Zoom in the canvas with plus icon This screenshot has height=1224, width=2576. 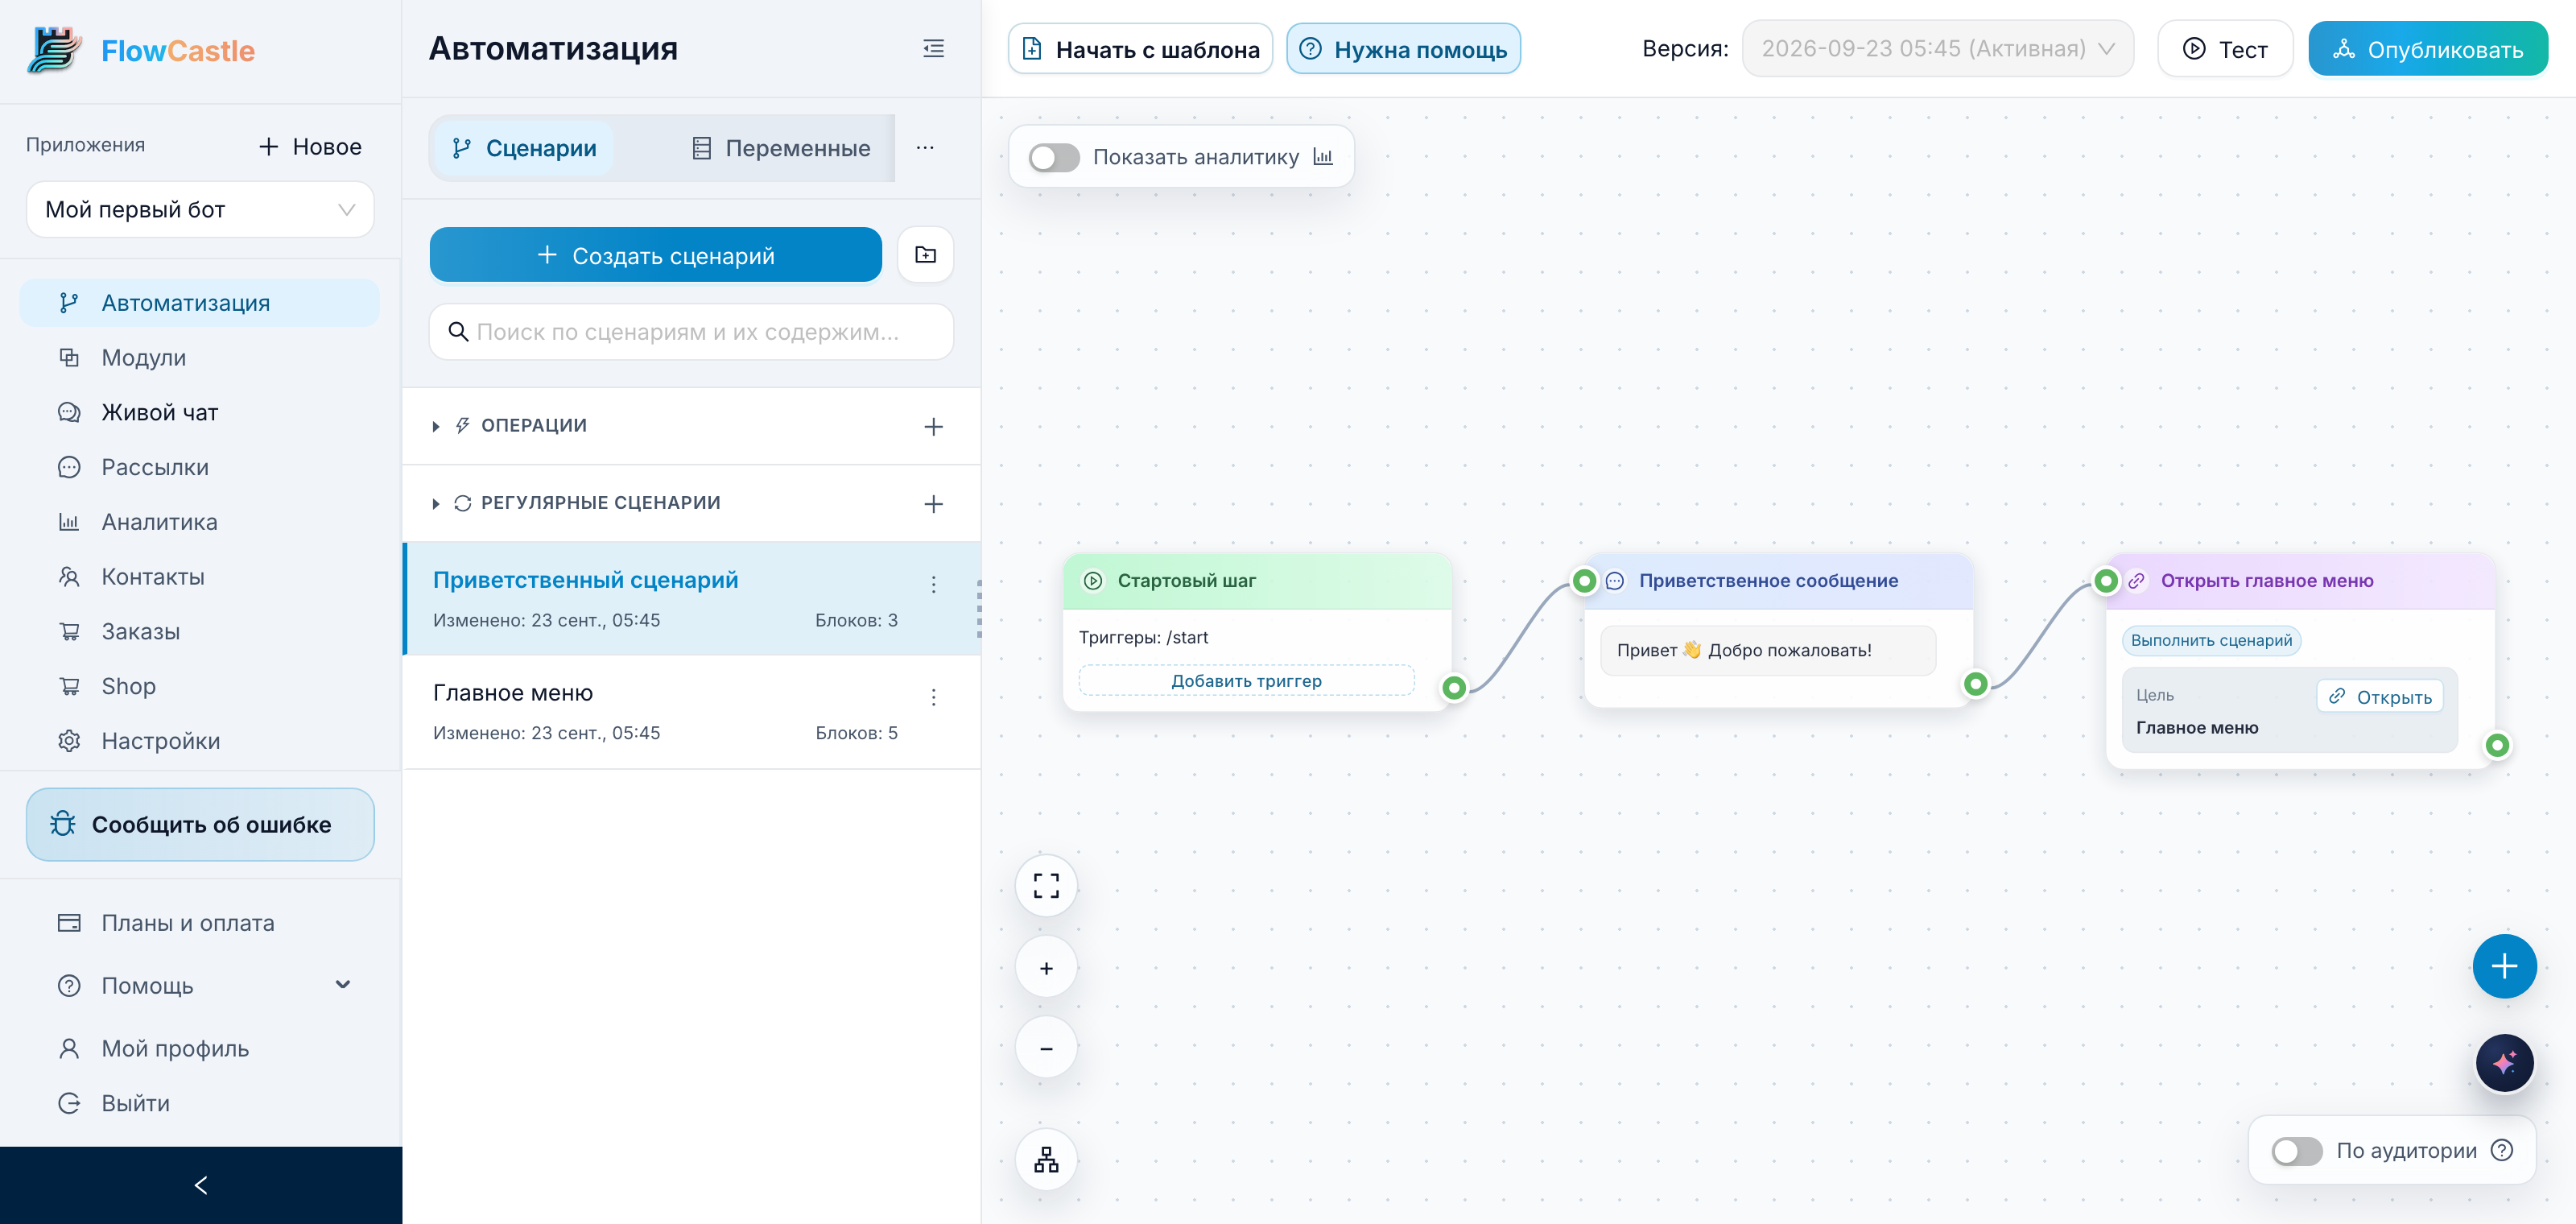pos(1046,967)
